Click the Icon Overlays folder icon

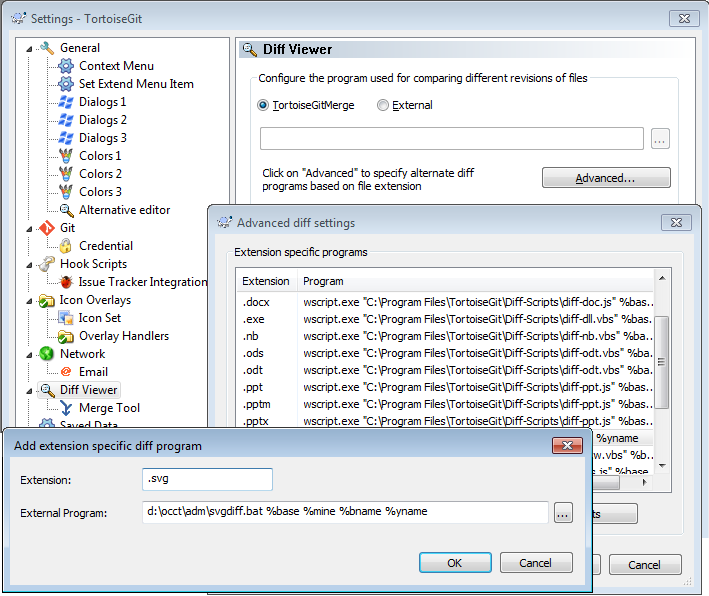[47, 300]
